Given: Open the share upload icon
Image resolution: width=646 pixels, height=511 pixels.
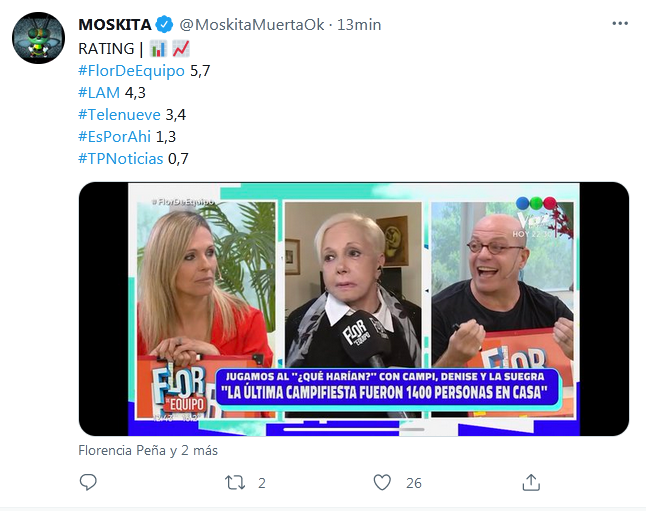Looking at the screenshot, I should [x=531, y=482].
